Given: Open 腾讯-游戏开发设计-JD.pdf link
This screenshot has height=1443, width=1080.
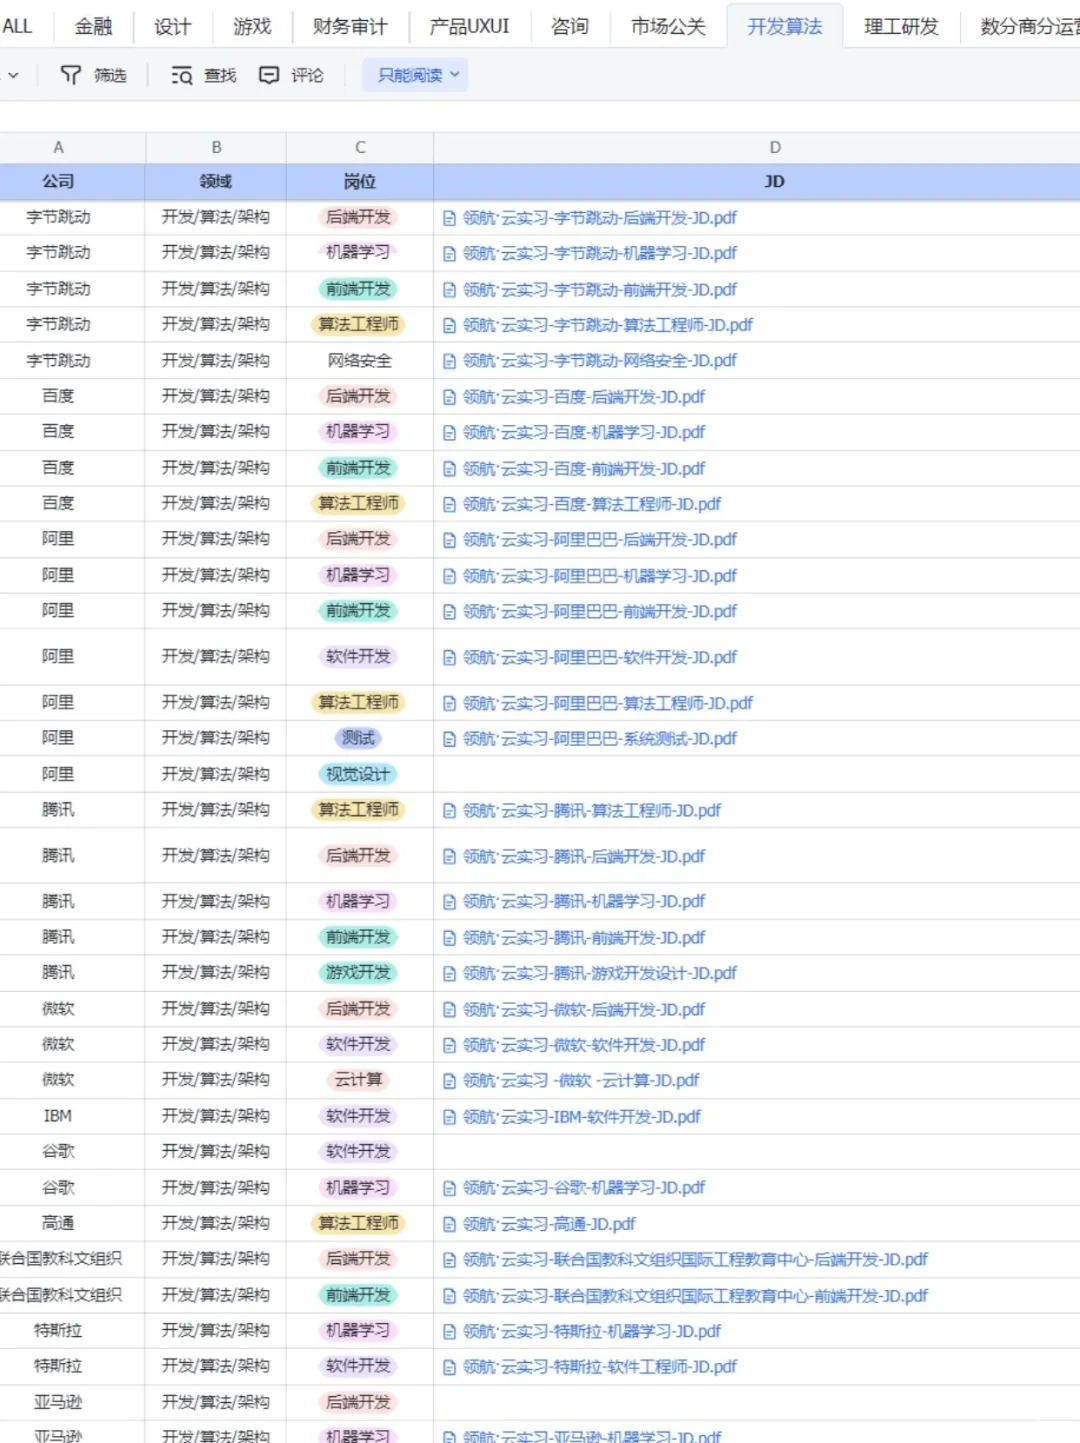Looking at the screenshot, I should tap(599, 973).
